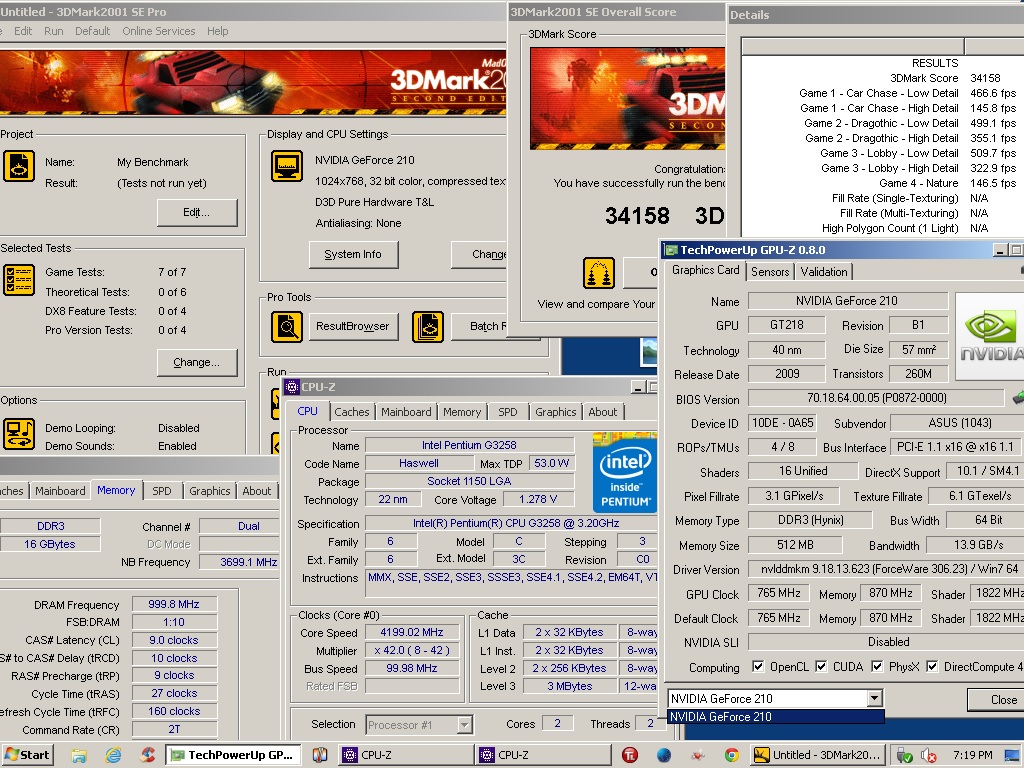
Task: Click the 3DMark Score value 34158 in Details
Action: [x=985, y=78]
